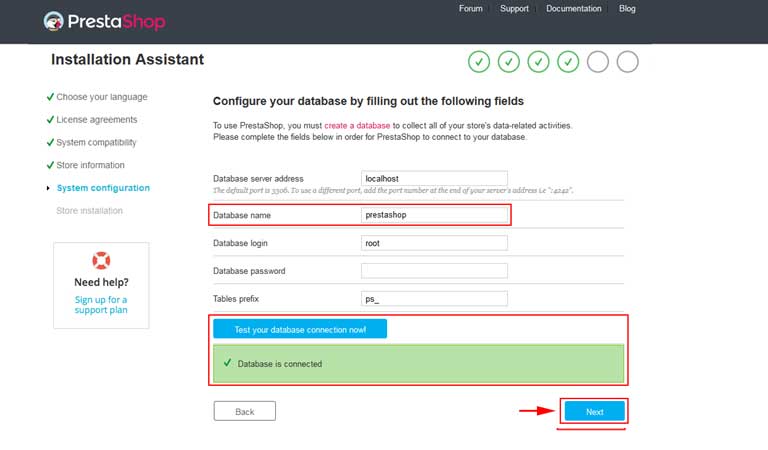768x450 pixels.
Task: Click the 'Tables prefix' label
Action: tap(236, 299)
